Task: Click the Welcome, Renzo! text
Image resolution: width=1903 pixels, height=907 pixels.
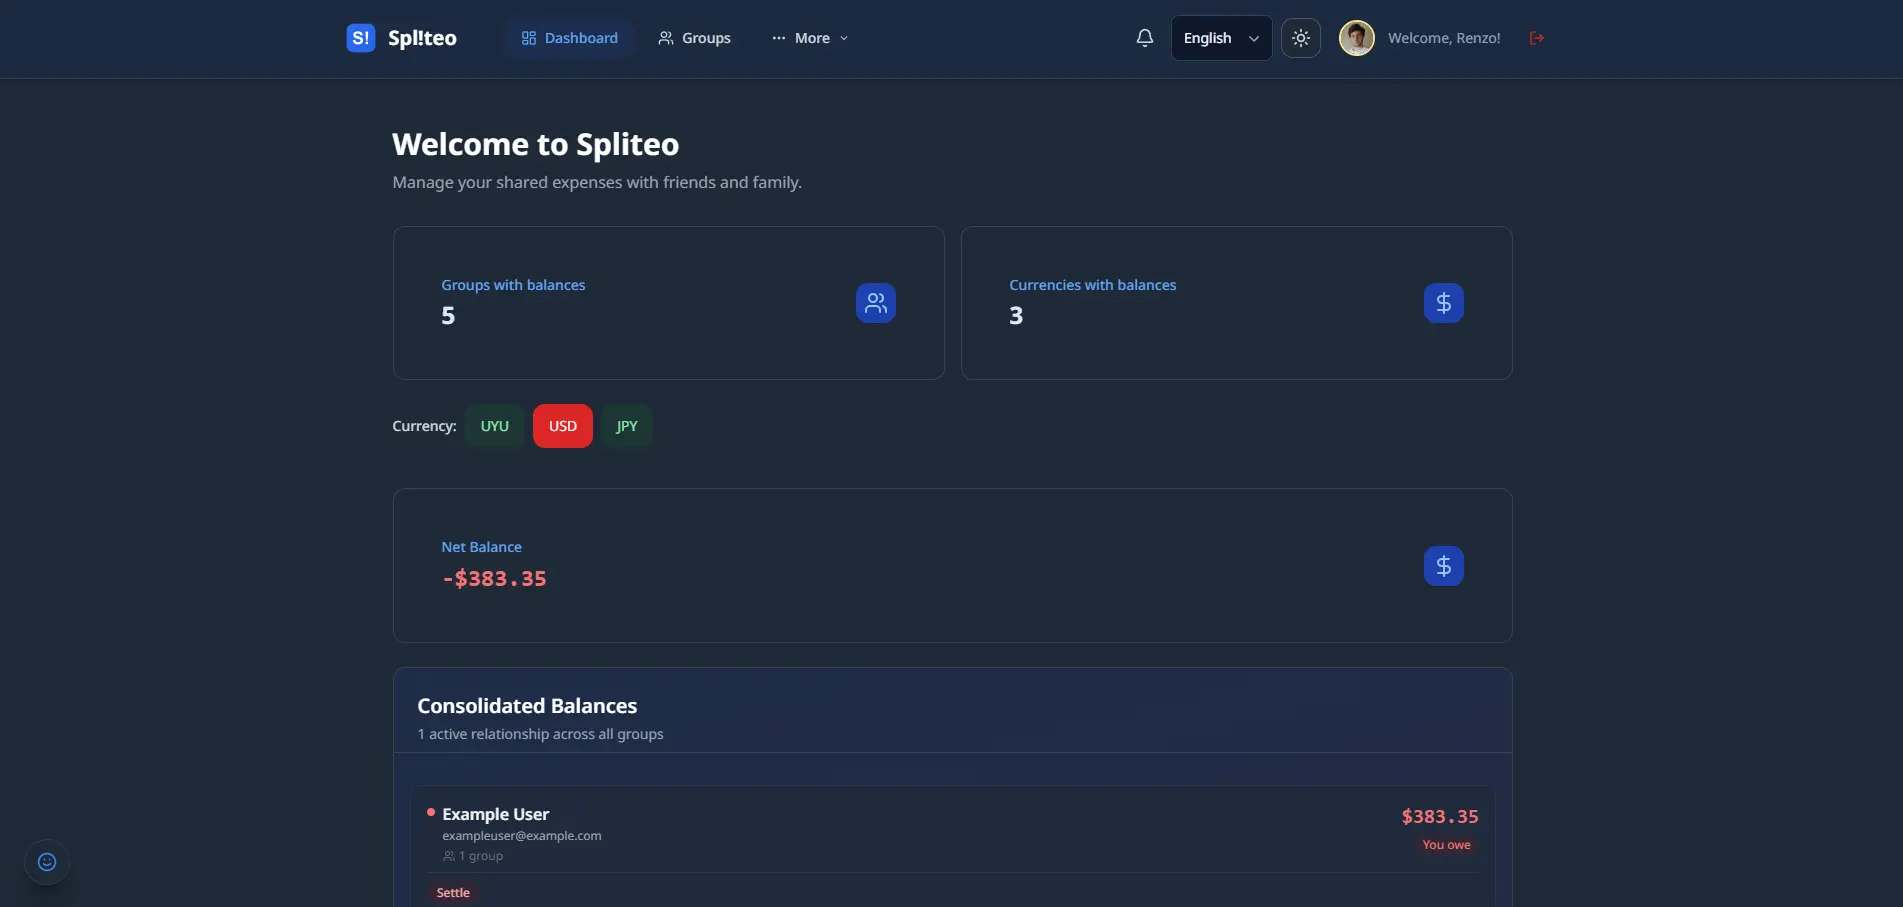Action: [x=1444, y=38]
